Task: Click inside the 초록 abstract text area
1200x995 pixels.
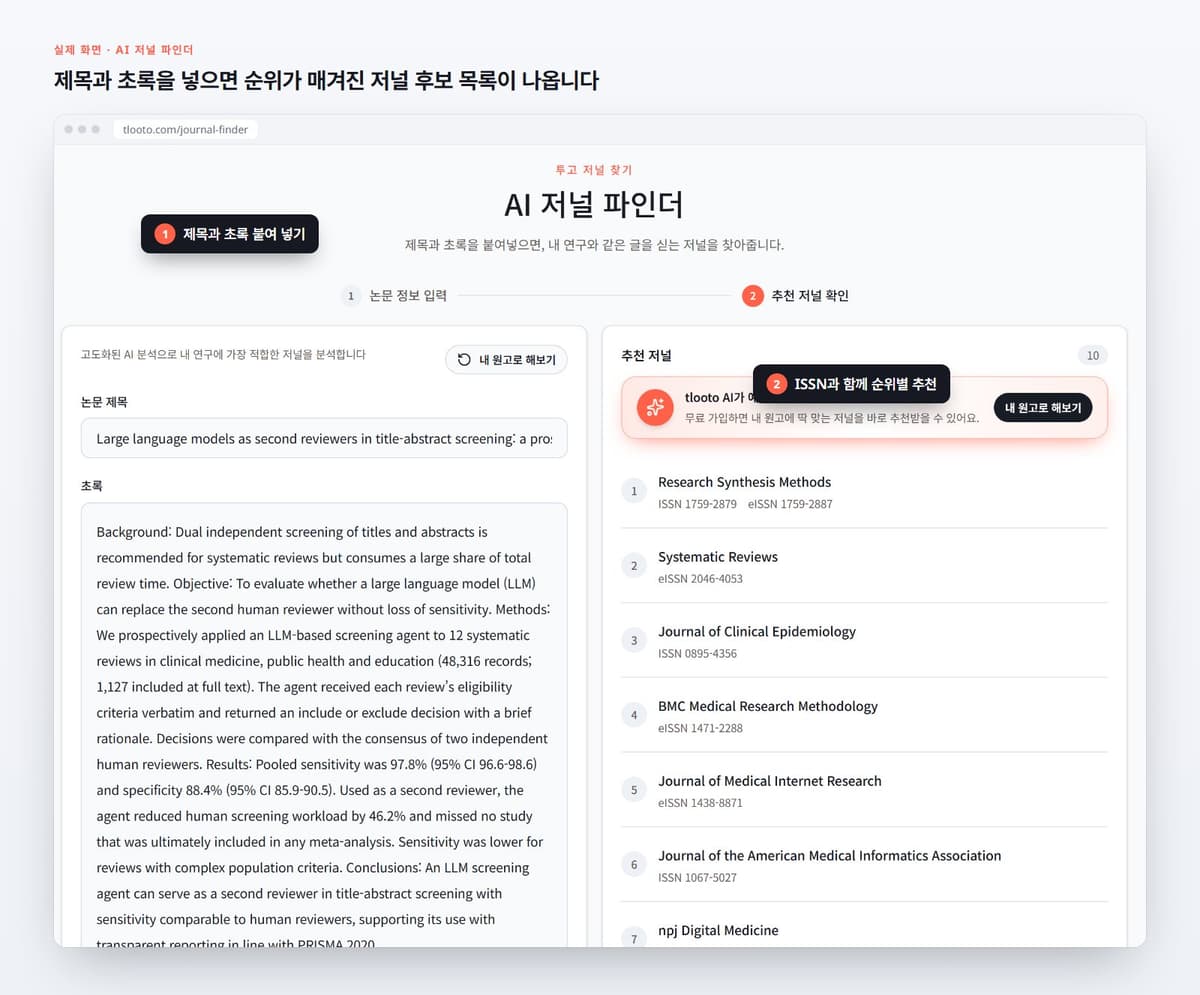Action: pyautogui.click(x=324, y=724)
